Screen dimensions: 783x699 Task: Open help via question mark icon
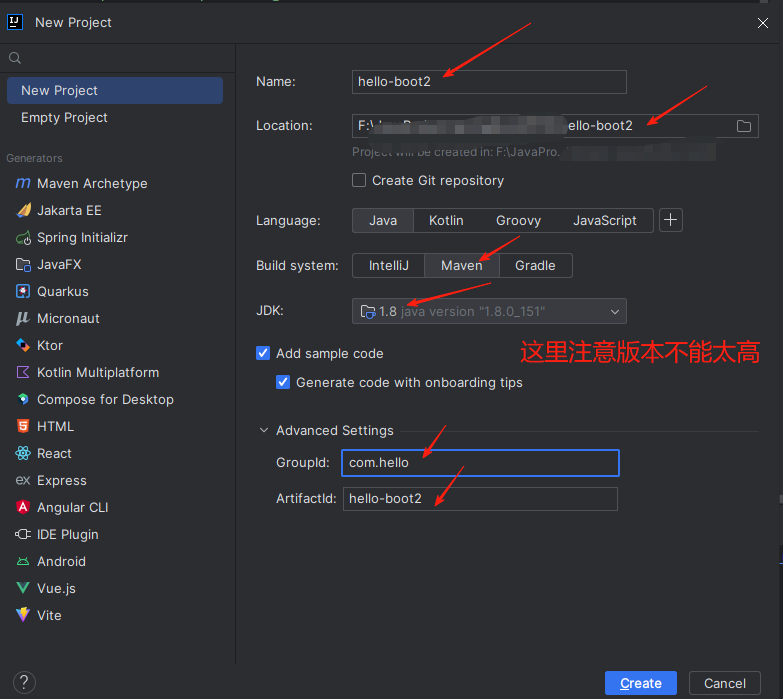24,682
